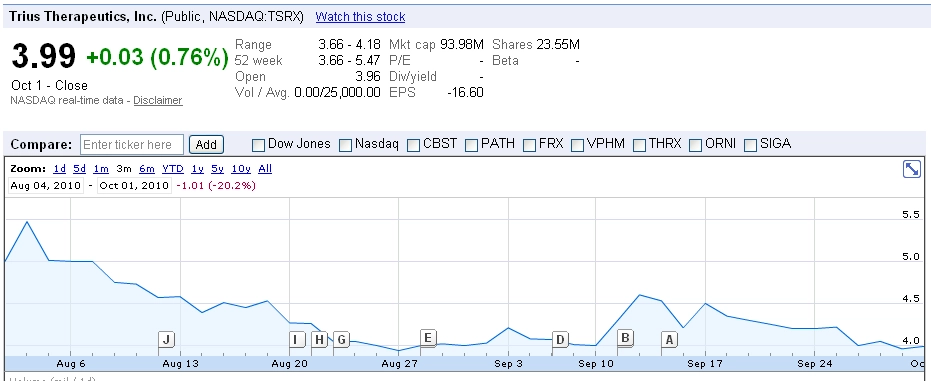This screenshot has height=381, width=931.
Task: Enable Dow Jones comparison checkbox
Action: tap(258, 145)
